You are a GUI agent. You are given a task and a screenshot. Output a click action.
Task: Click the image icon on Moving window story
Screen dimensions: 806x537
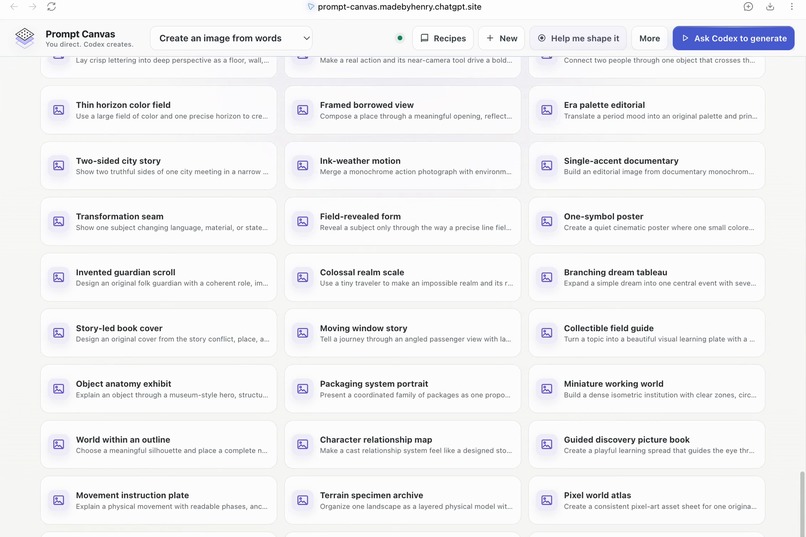coord(303,333)
